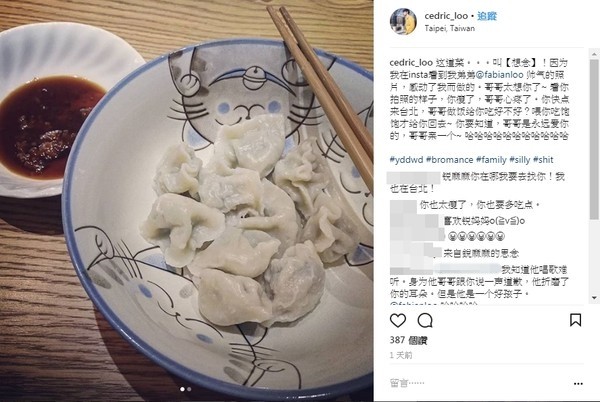Open comments via the speech bubble icon

[425, 320]
